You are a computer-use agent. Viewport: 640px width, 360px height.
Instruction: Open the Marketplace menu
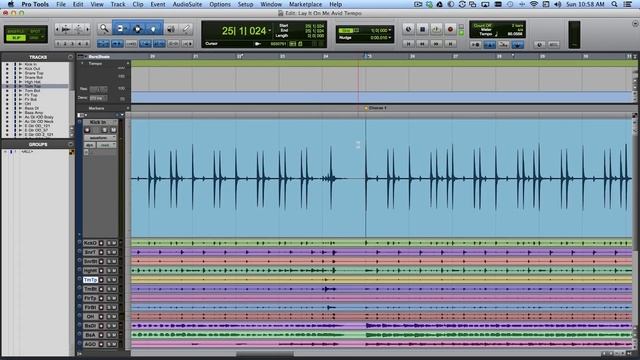(x=305, y=4)
